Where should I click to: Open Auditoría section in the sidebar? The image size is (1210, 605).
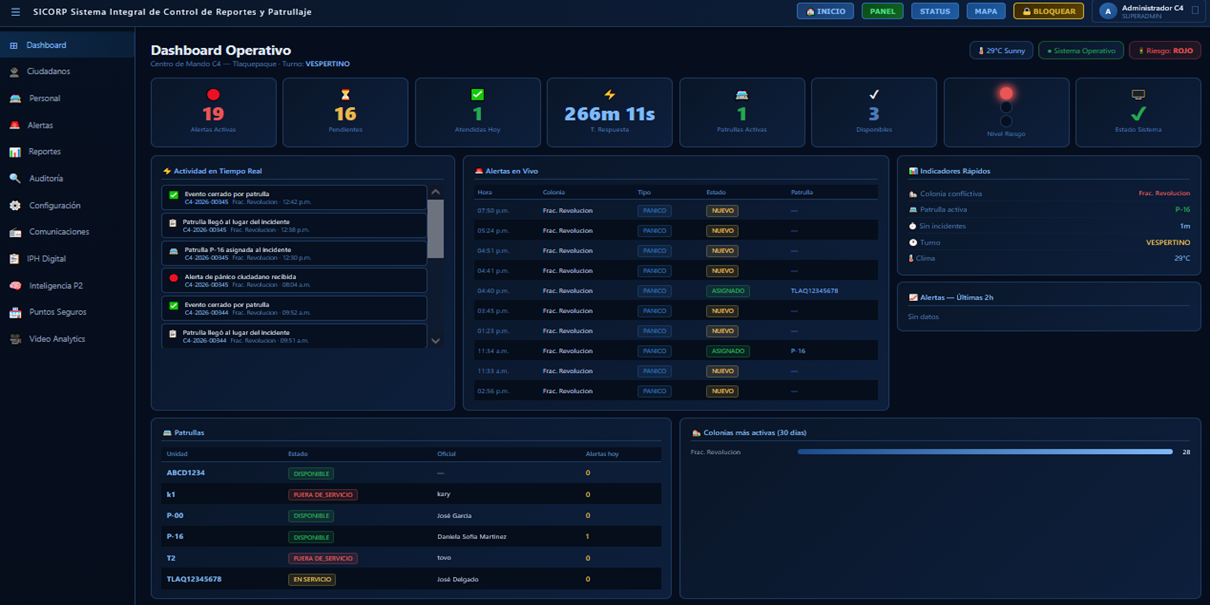click(x=67, y=178)
